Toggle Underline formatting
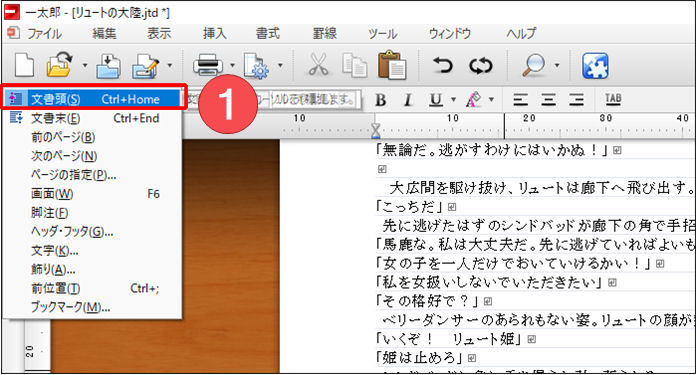Screen dimensions: 697x375 [x=436, y=100]
